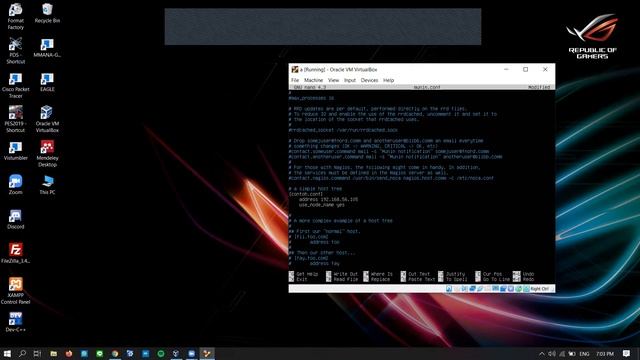Click the use_node_name yes line

(x=322, y=204)
